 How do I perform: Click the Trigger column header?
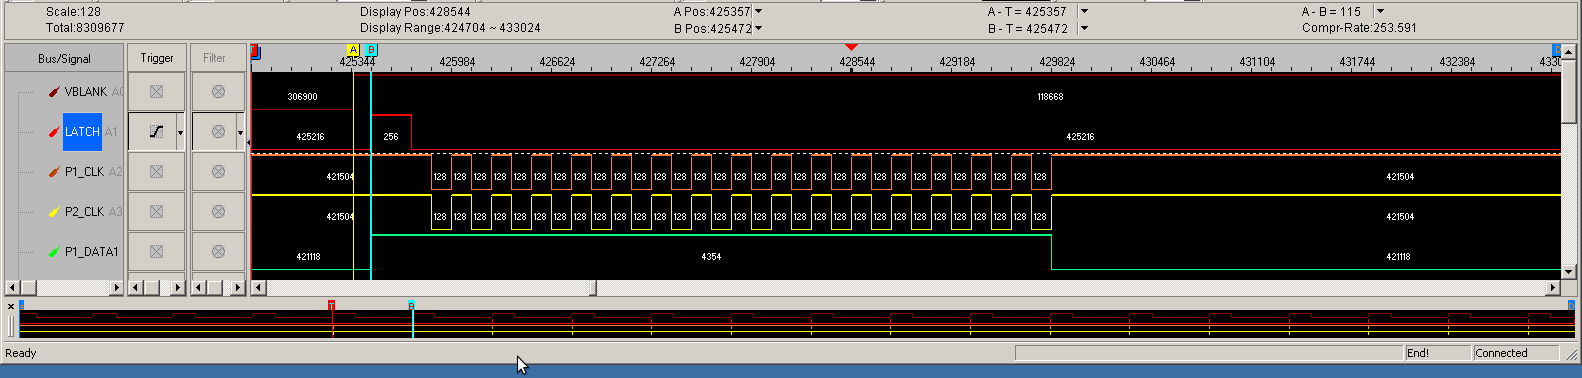[156, 58]
